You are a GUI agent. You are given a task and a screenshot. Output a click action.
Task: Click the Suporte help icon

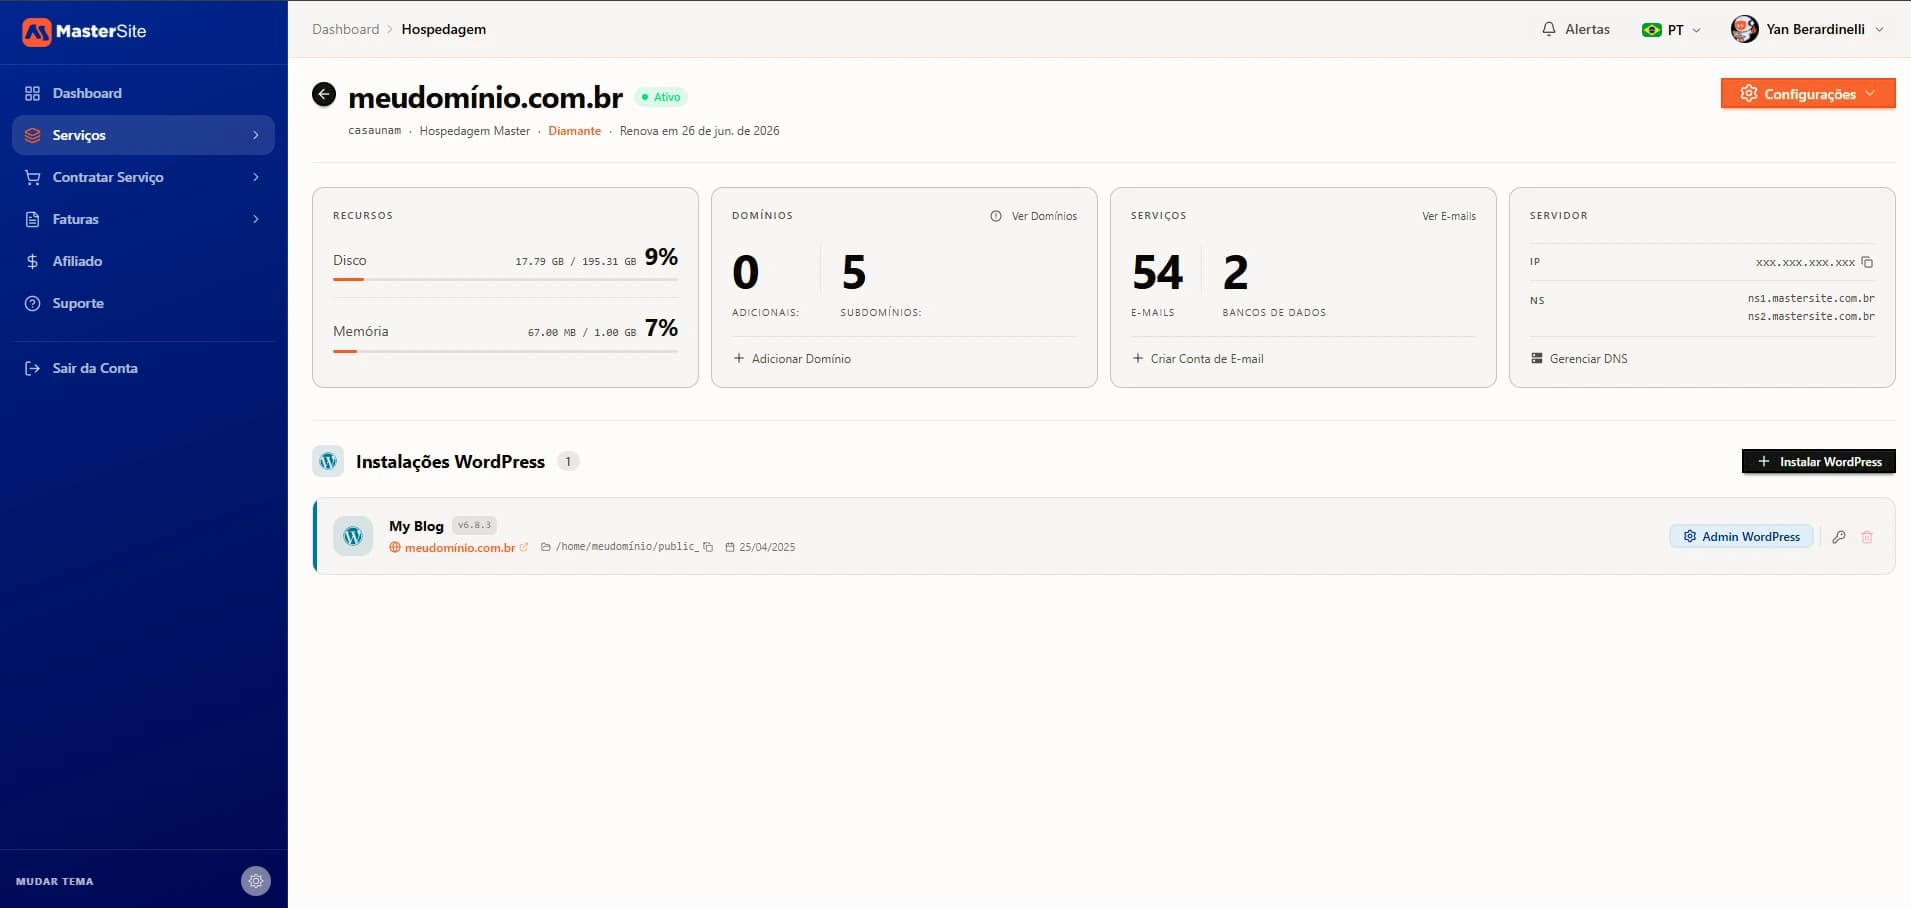(x=32, y=303)
